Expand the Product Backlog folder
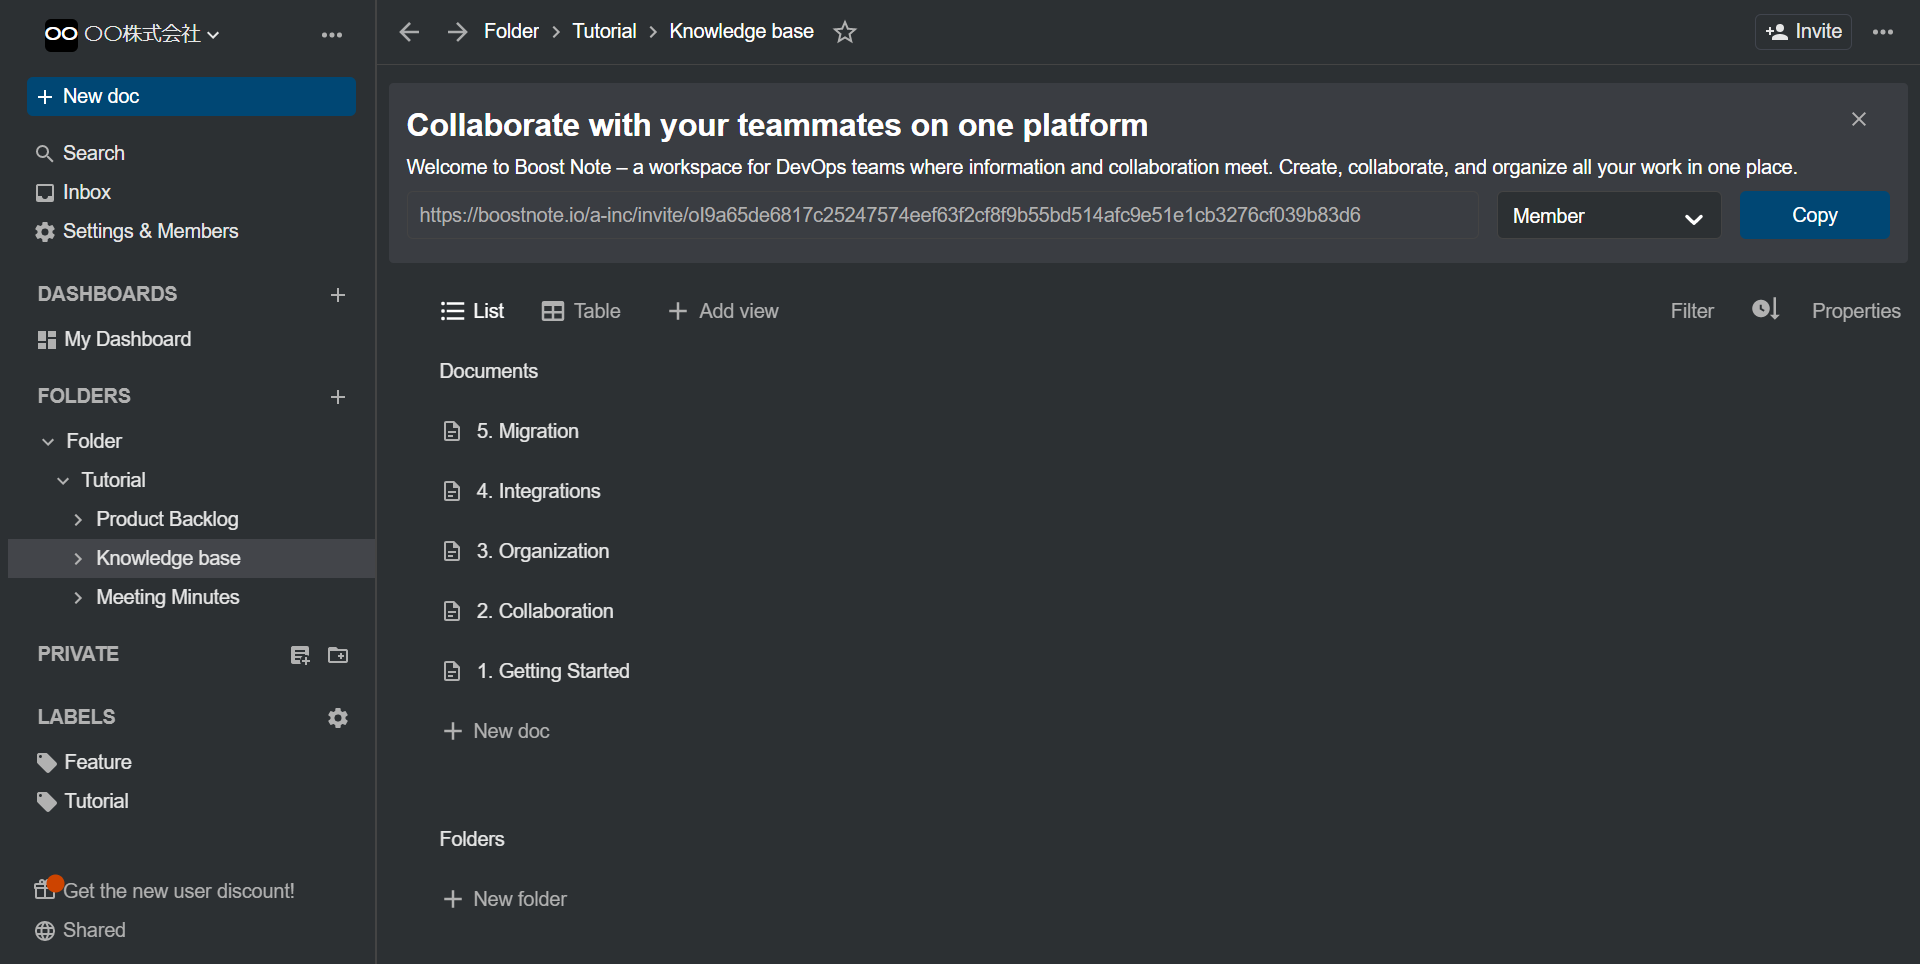This screenshot has height=964, width=1920. point(78,519)
